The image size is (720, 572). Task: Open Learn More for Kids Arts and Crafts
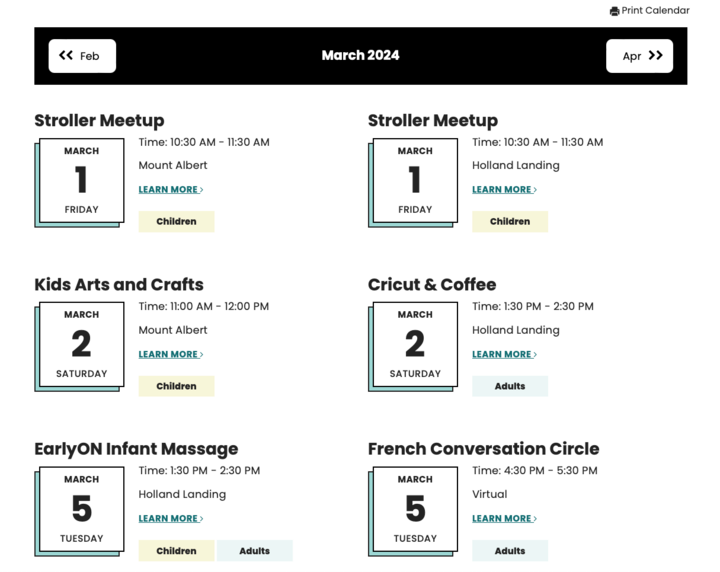pyautogui.click(x=171, y=354)
